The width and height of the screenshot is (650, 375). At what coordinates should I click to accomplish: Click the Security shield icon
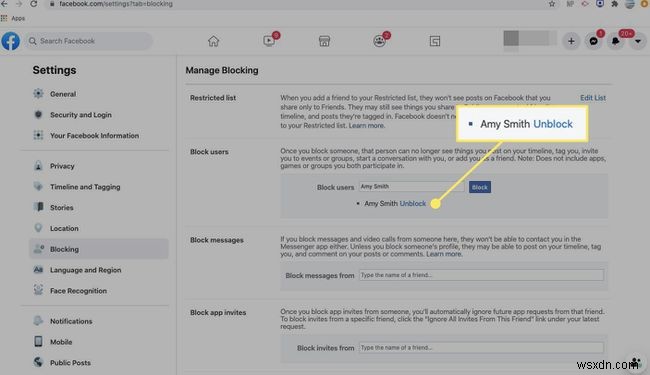[x=38, y=114]
